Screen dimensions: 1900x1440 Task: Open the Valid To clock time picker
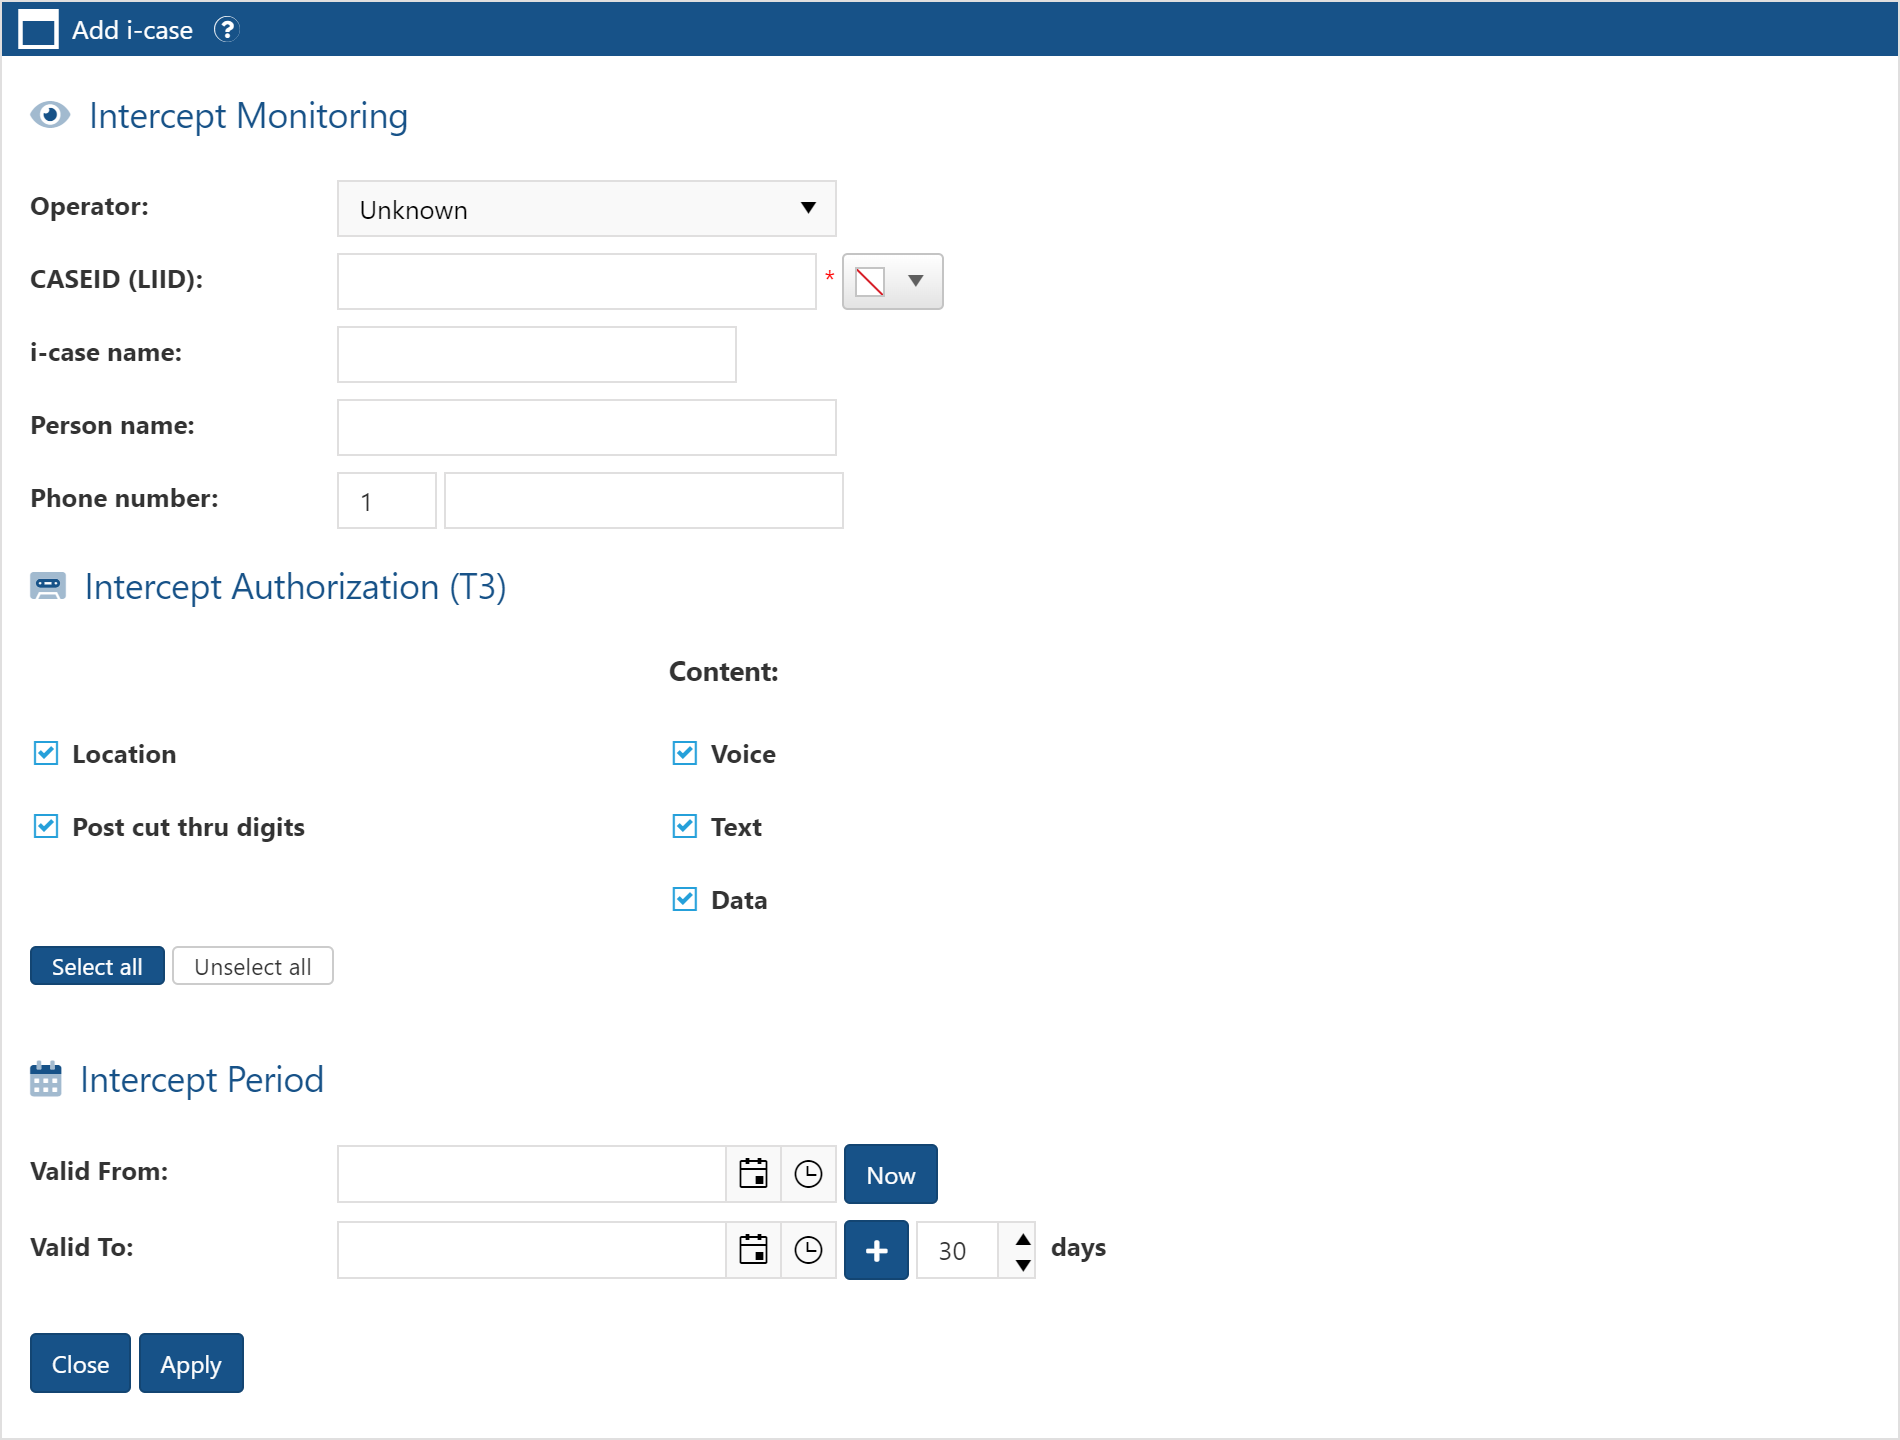tap(808, 1250)
